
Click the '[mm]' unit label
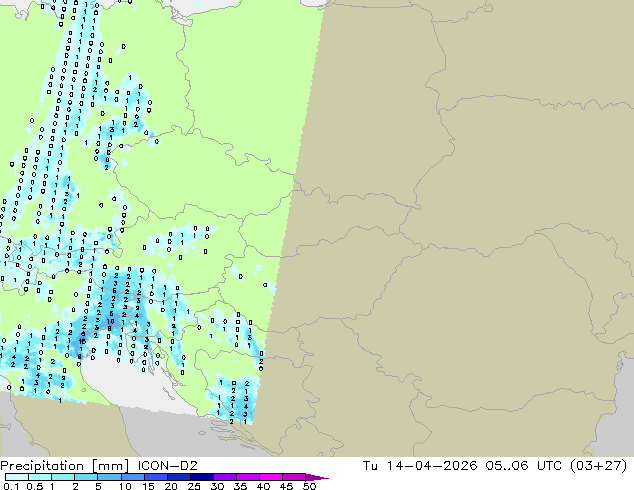[x=110, y=466]
